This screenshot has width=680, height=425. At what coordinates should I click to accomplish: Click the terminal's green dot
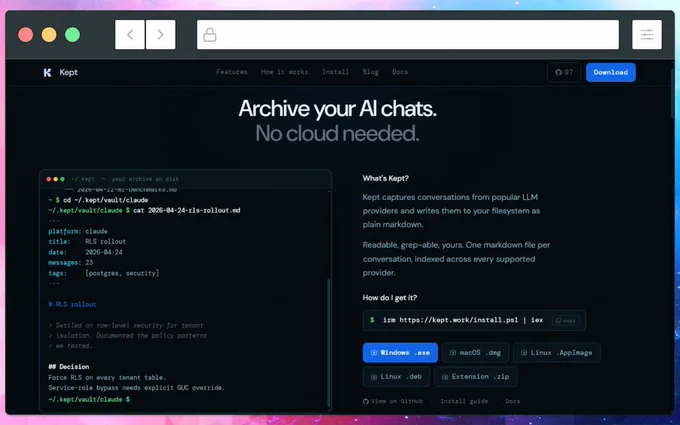(x=62, y=179)
